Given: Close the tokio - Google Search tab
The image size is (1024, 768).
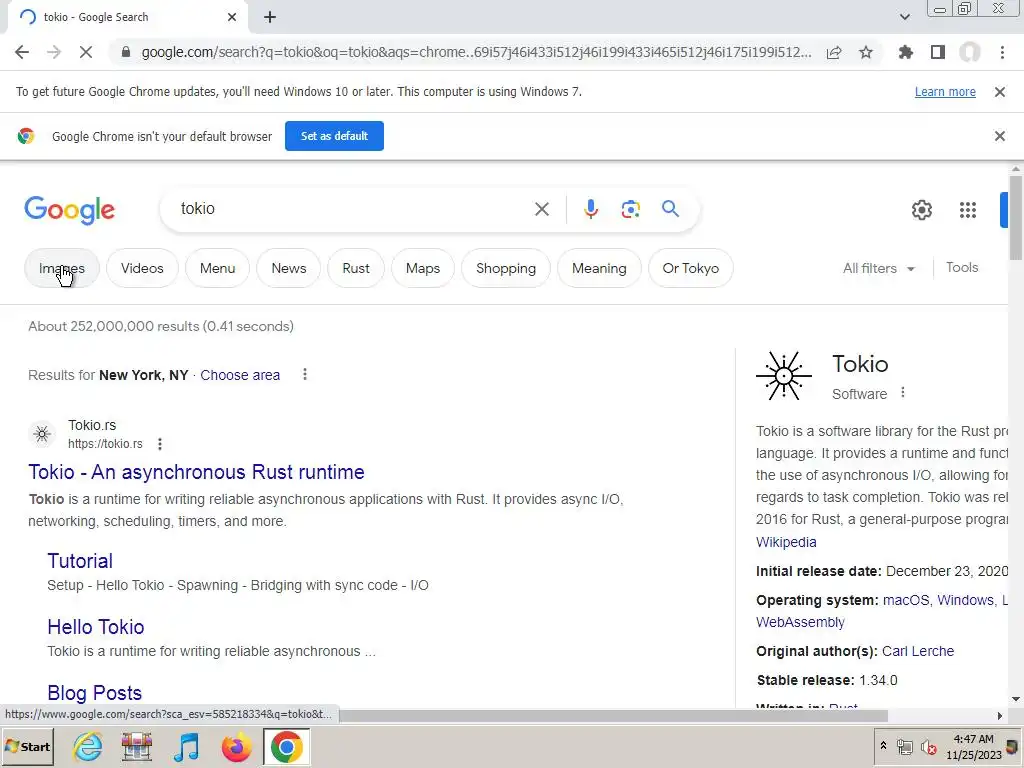Looking at the screenshot, I should point(232,17).
